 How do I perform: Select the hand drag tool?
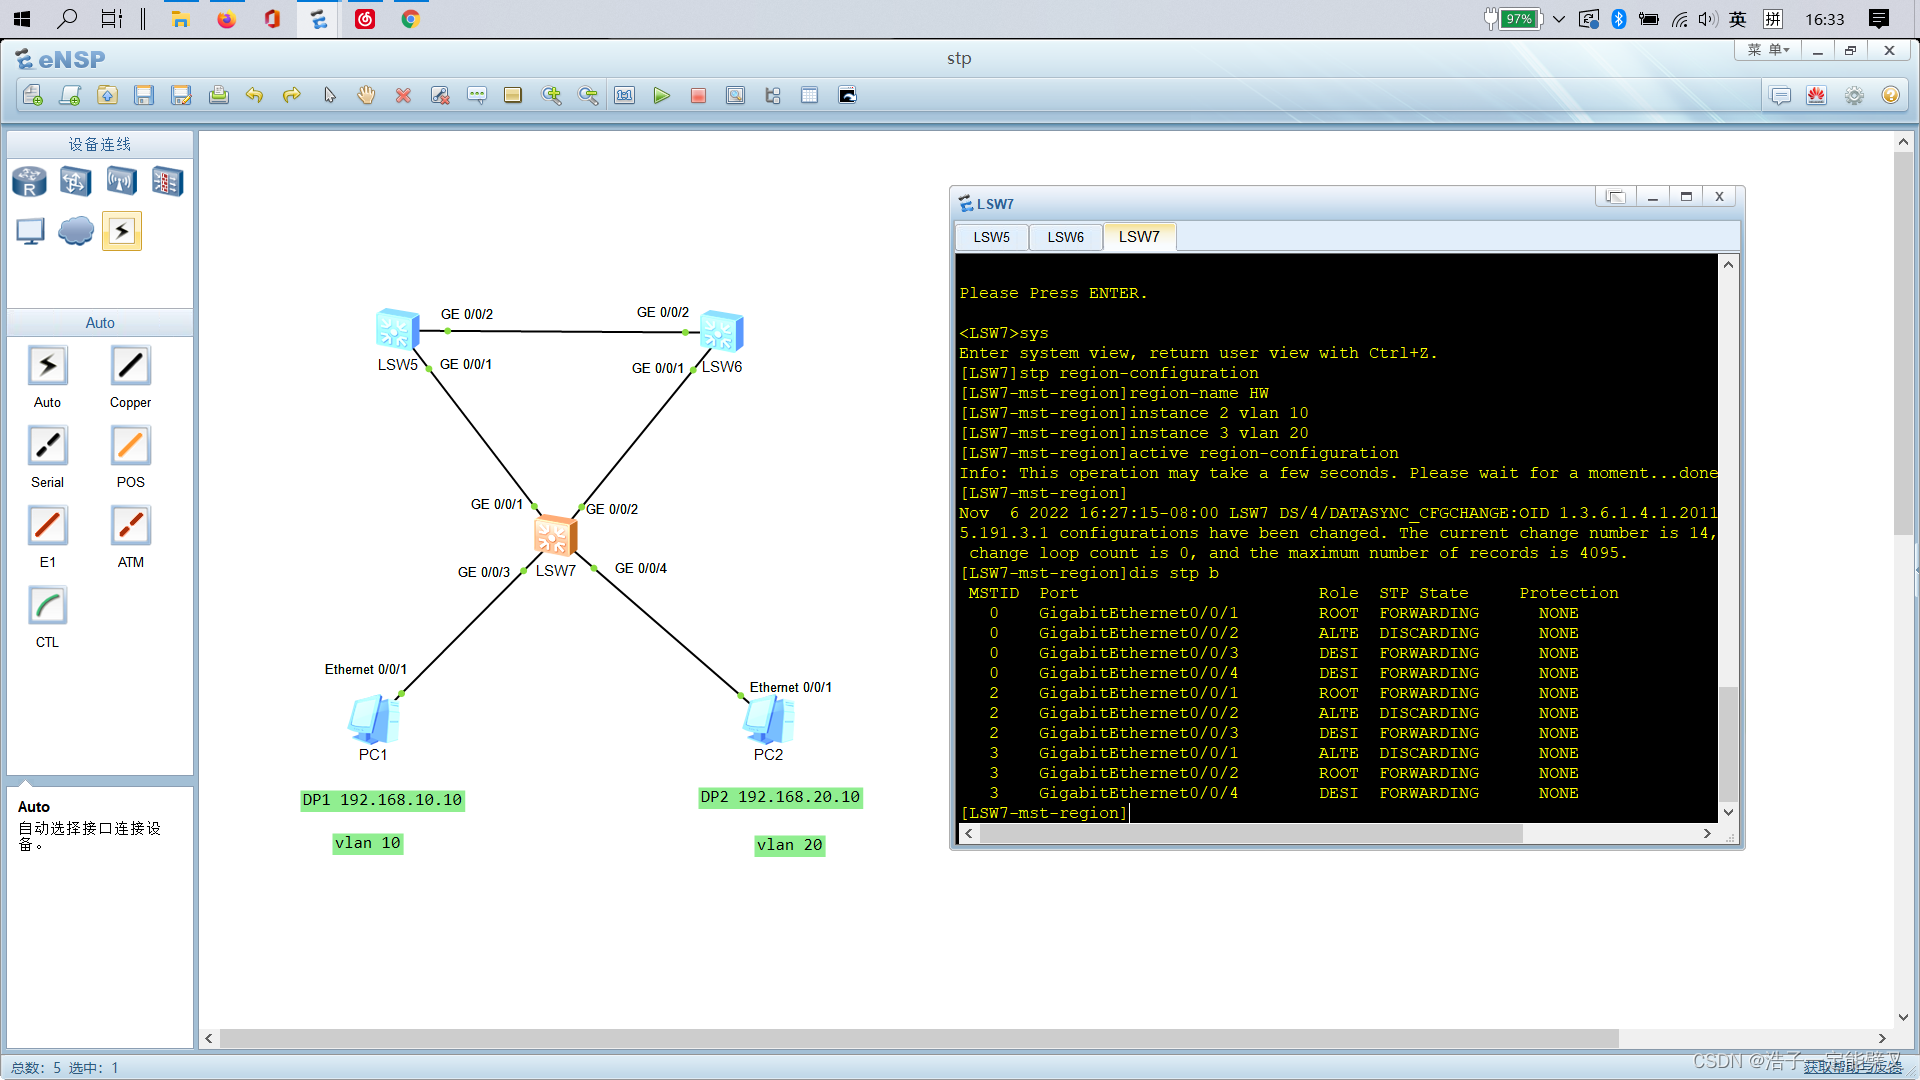pyautogui.click(x=366, y=96)
